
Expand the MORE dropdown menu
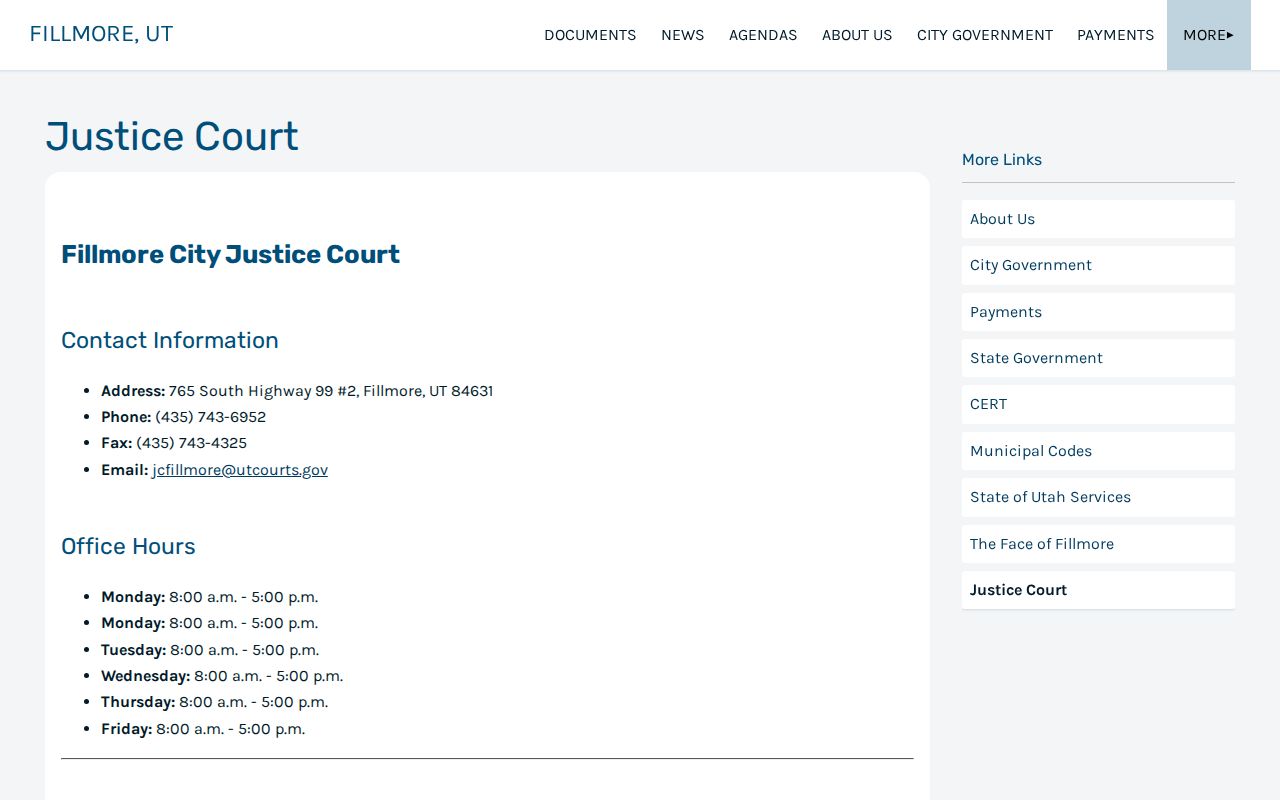[x=1208, y=35]
